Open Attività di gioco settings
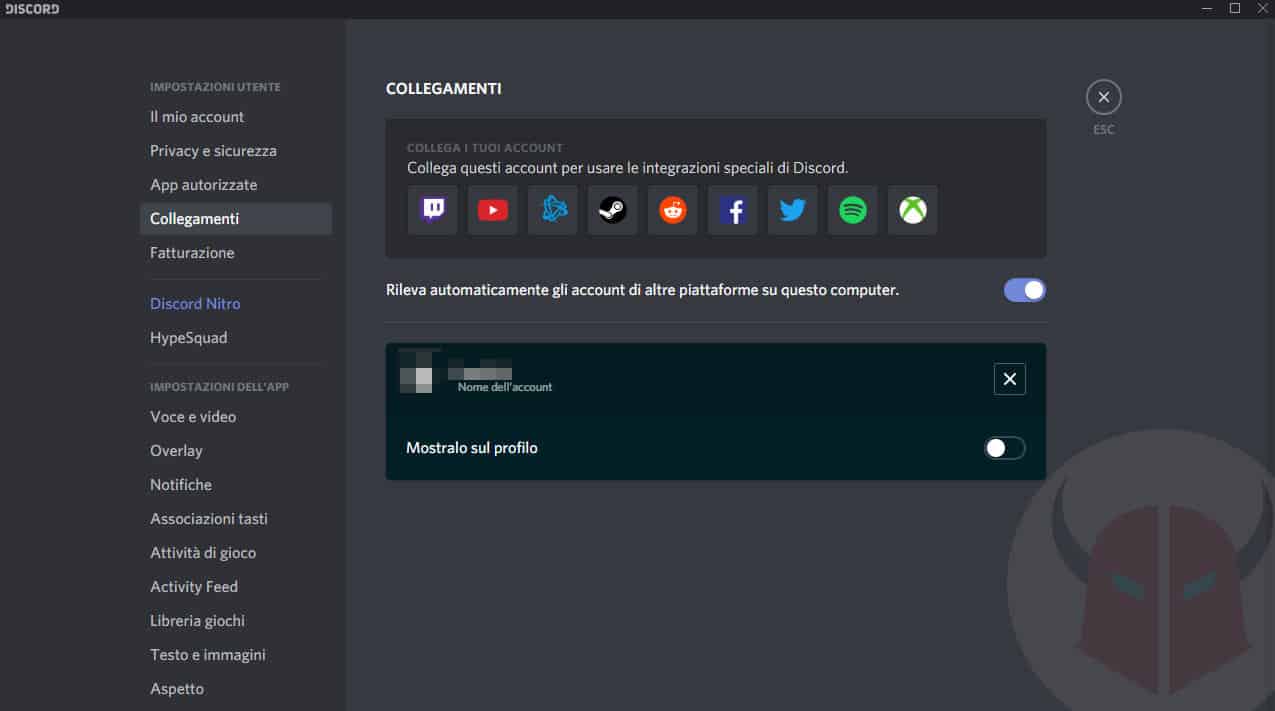1275x711 pixels. tap(236, 553)
